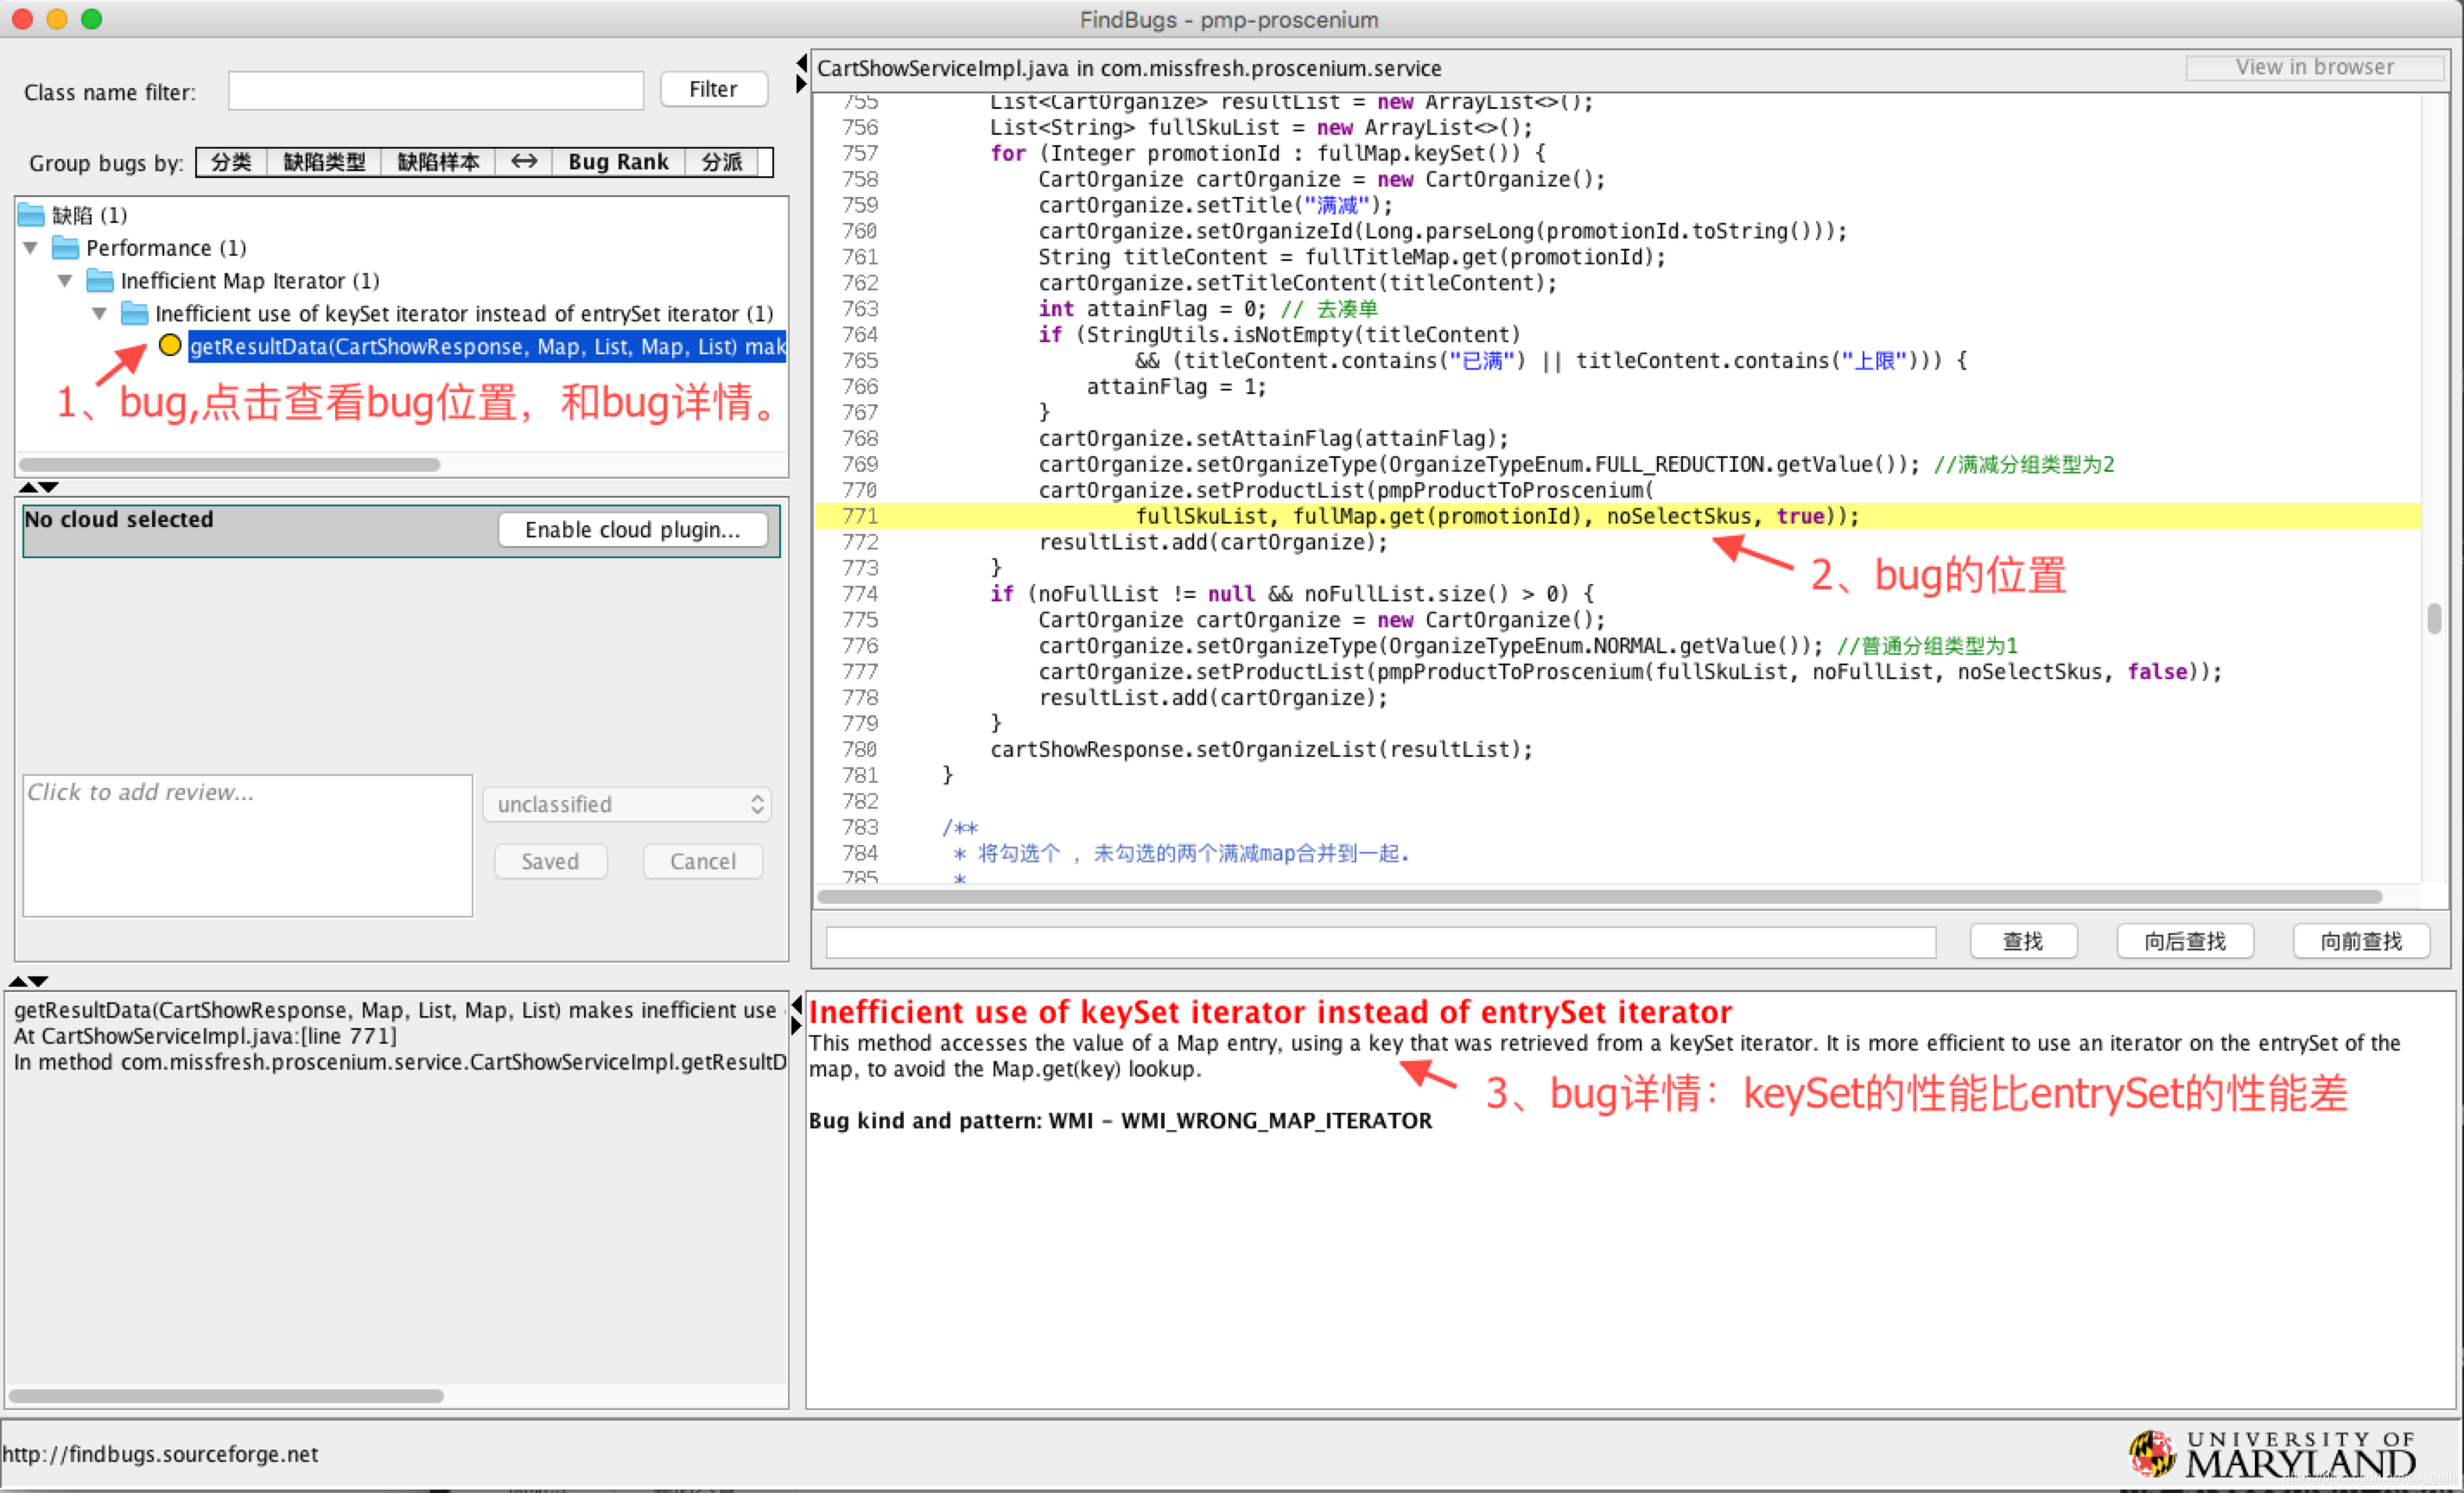
Task: Open the unclassified review dropdown
Action: [625, 804]
